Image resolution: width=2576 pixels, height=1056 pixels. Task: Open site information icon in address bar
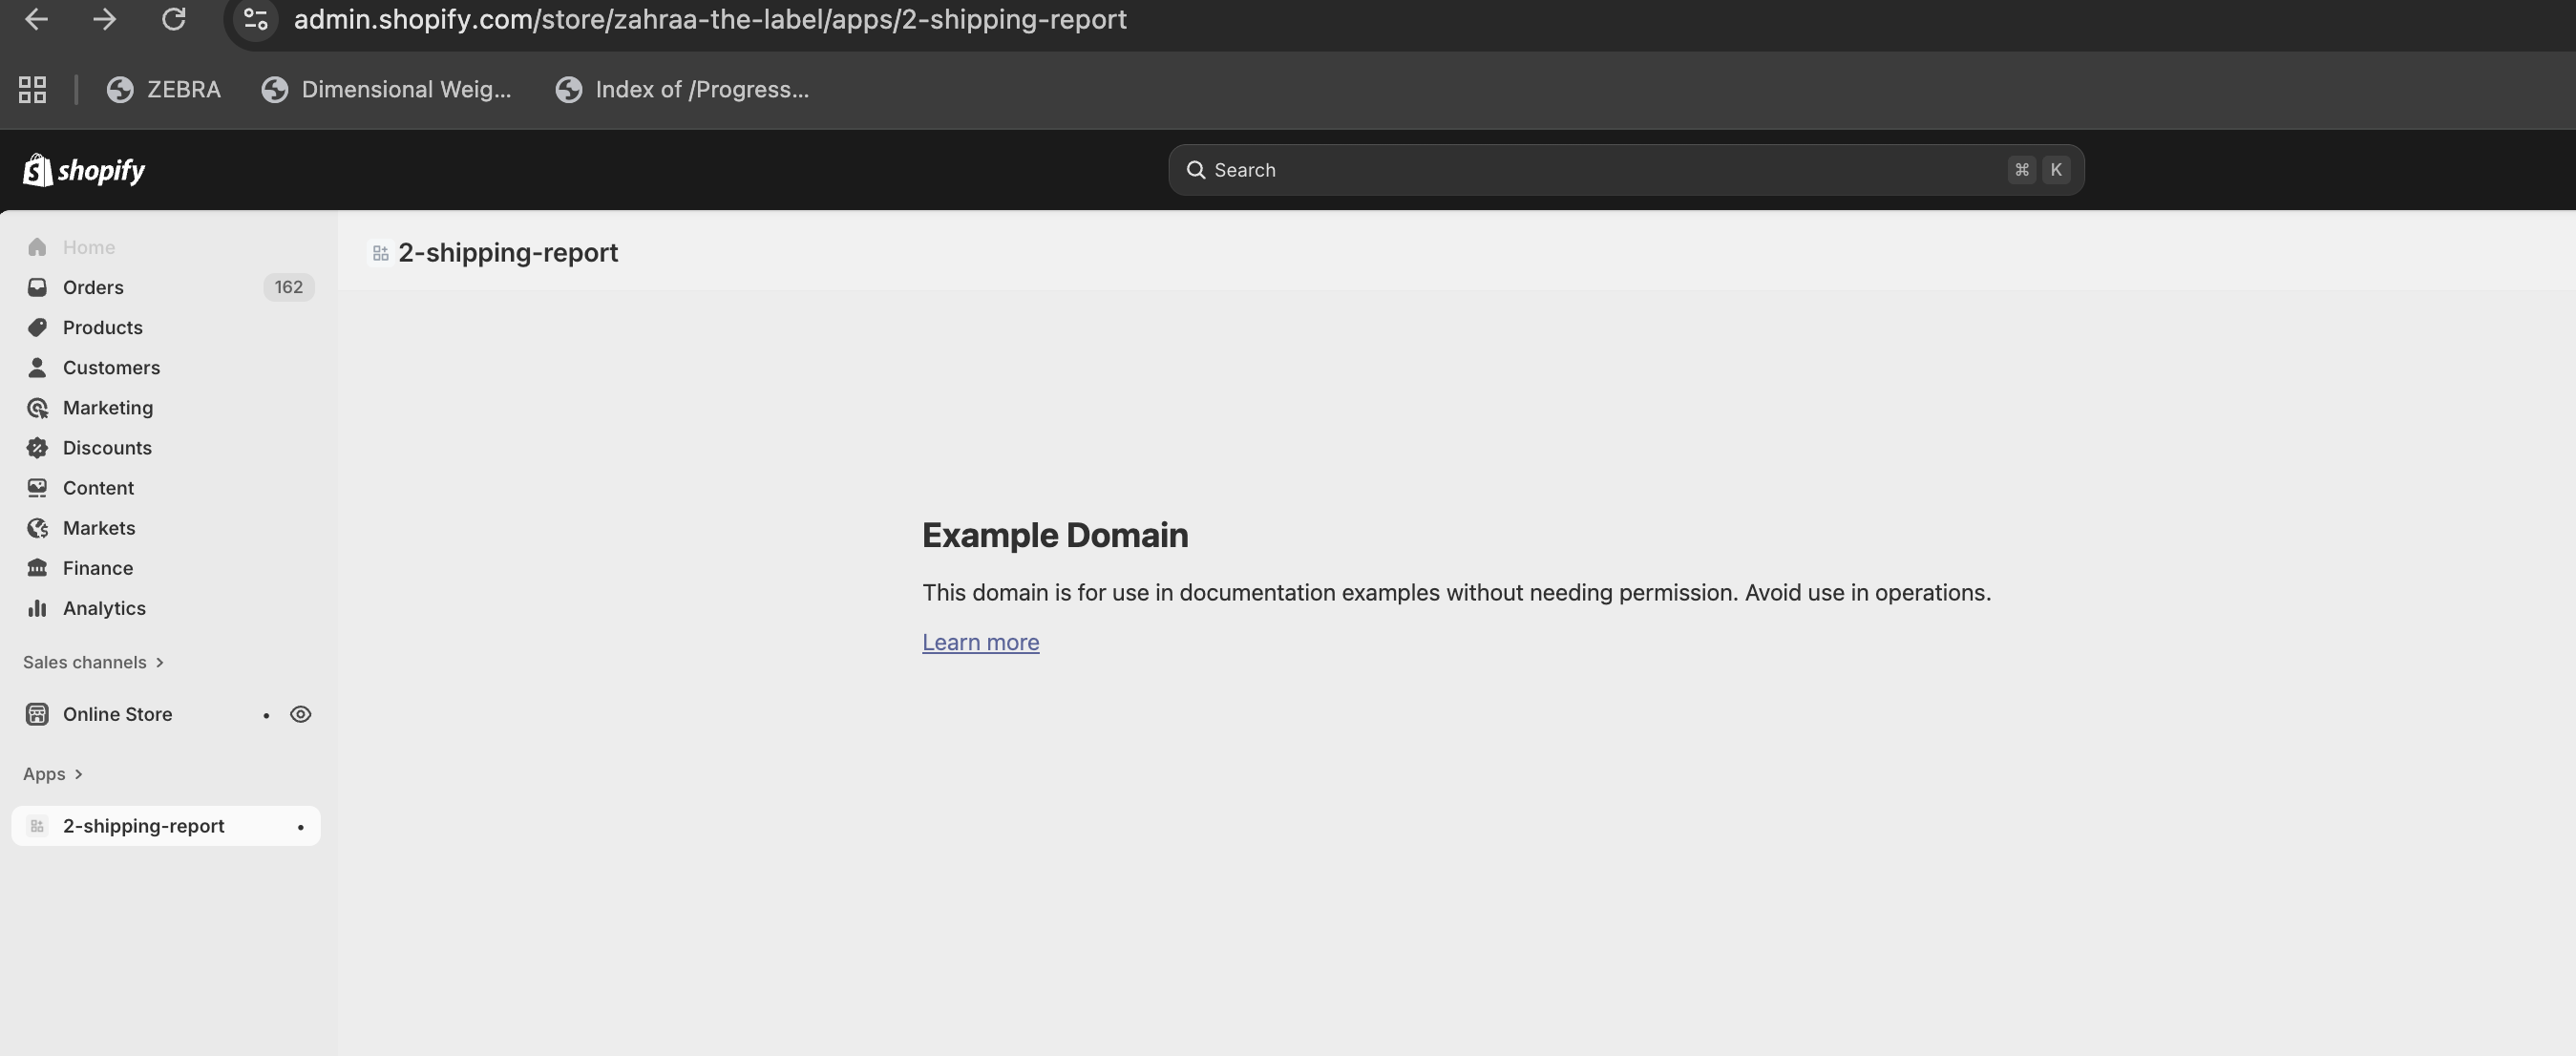(x=256, y=20)
